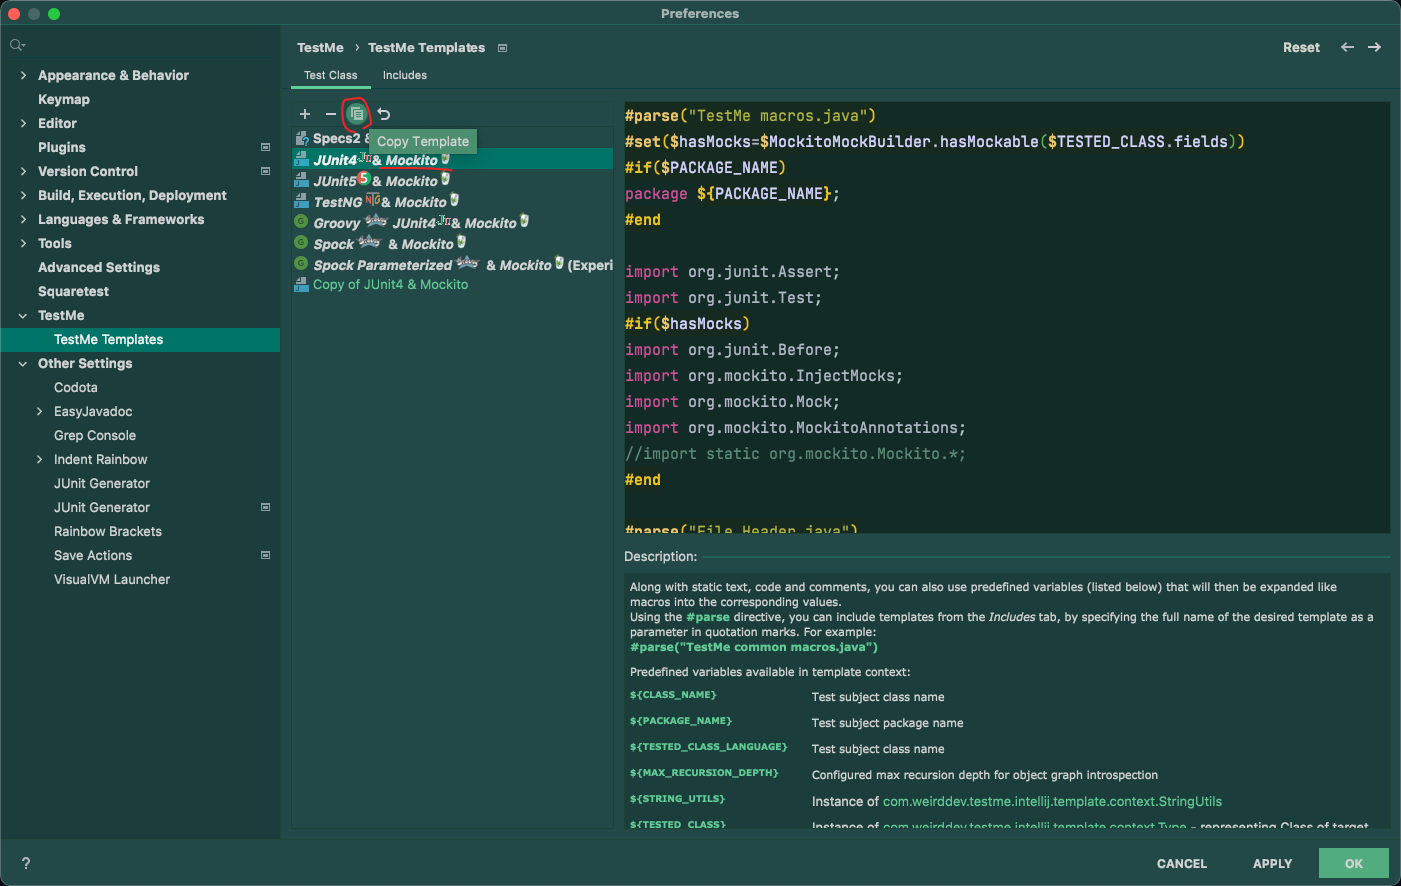Click the icon beside TestMe Templates breadcrumb
This screenshot has height=886, width=1401.
502,48
